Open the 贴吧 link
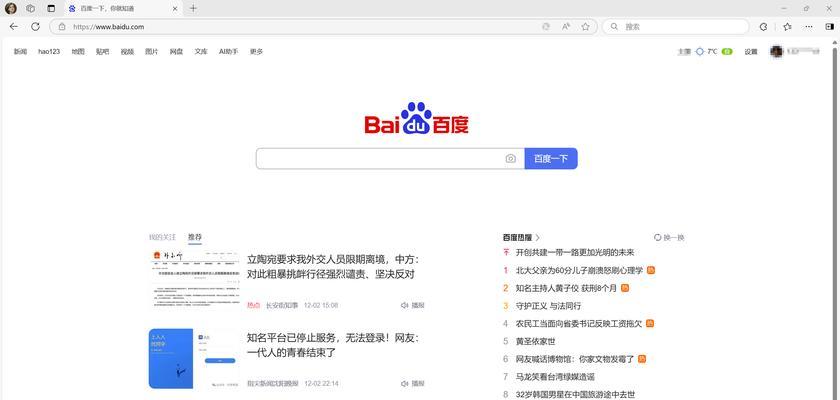The height and width of the screenshot is (400, 840). point(102,52)
